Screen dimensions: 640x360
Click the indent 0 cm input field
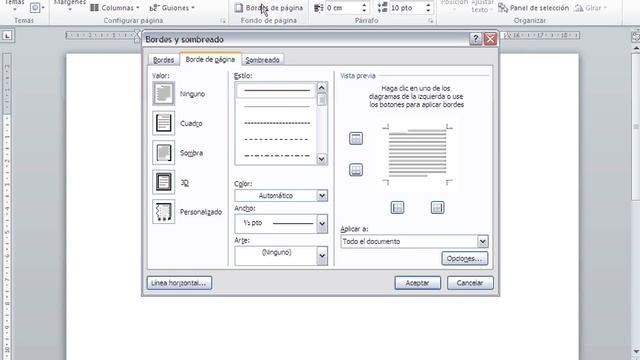(x=343, y=8)
